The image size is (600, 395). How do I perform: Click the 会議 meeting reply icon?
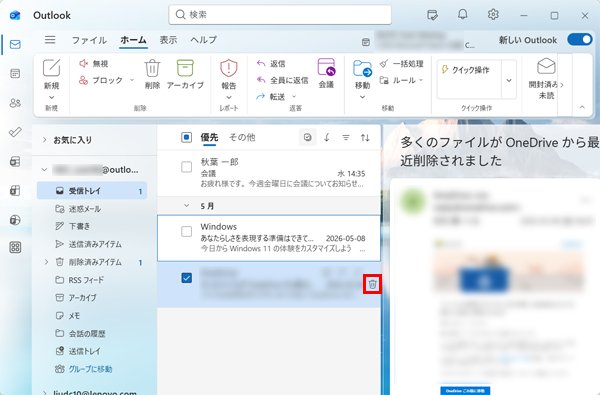coord(326,67)
